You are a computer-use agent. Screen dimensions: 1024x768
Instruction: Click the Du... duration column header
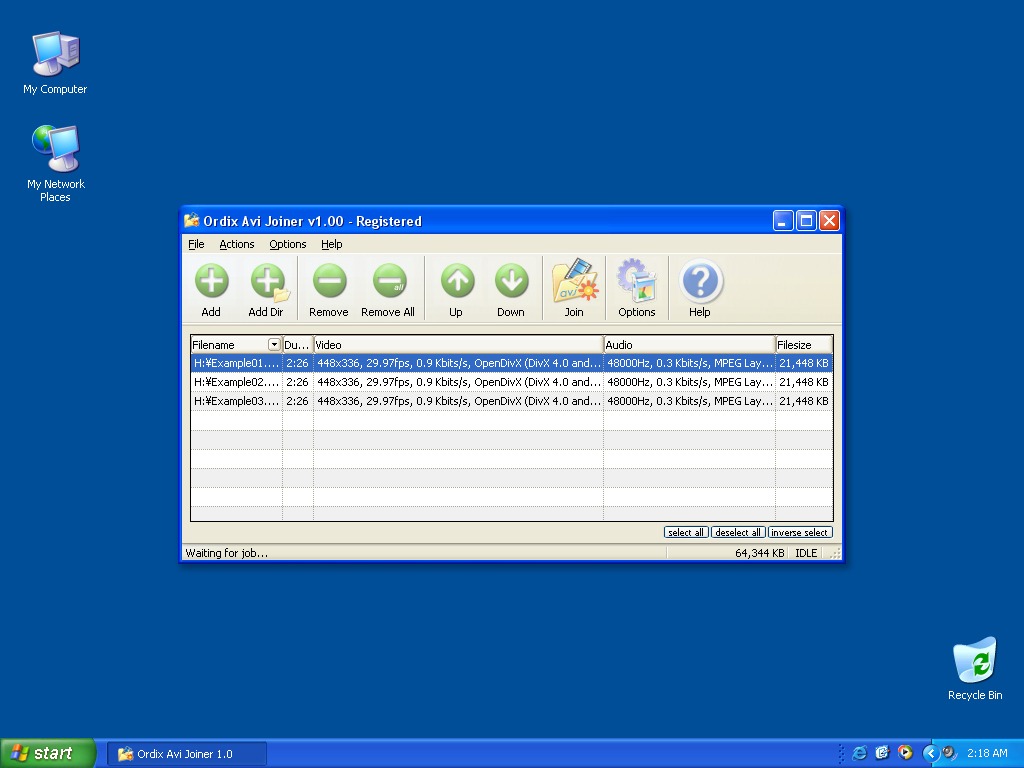(298, 345)
